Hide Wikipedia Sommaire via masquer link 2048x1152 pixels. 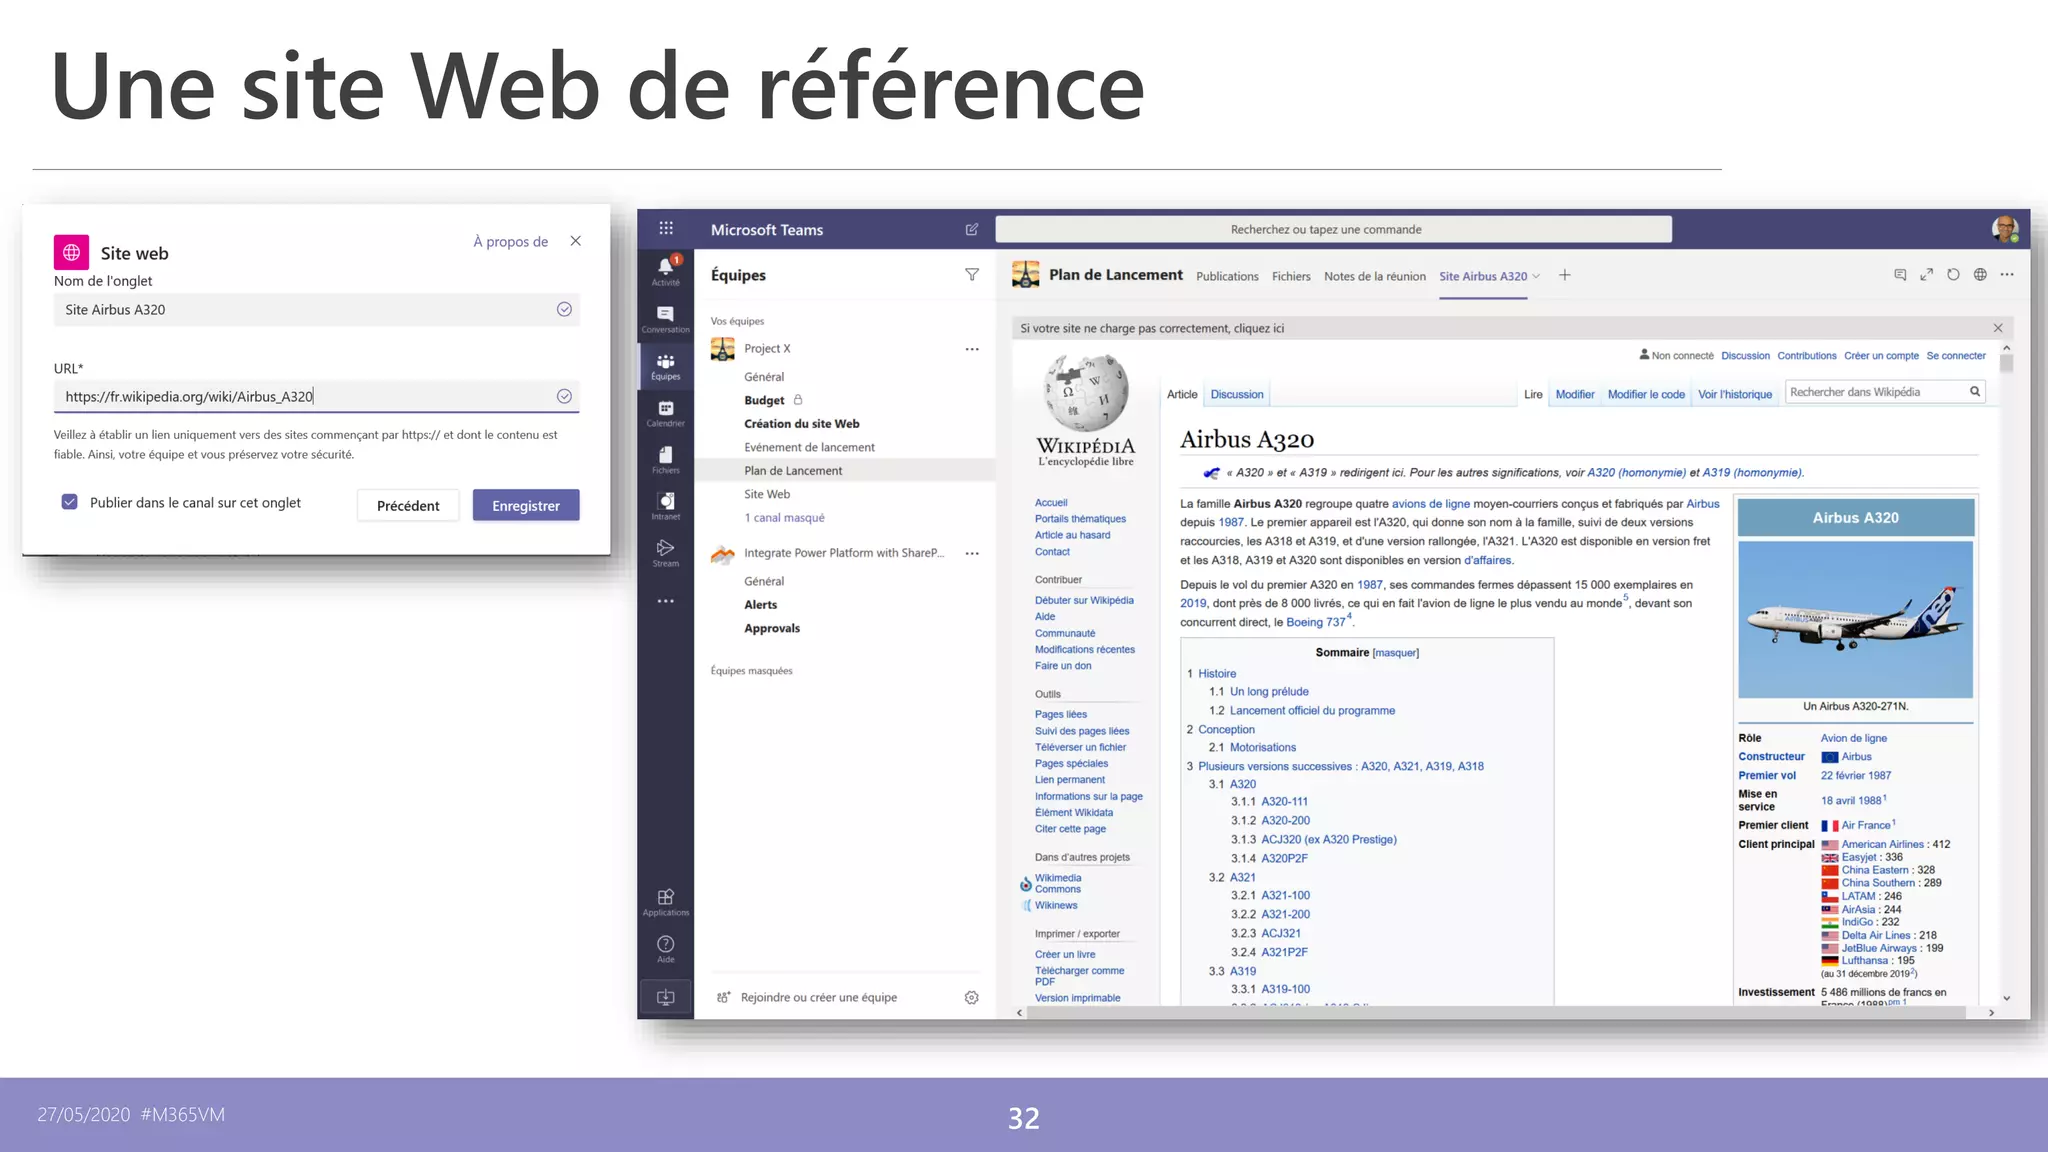point(1396,653)
